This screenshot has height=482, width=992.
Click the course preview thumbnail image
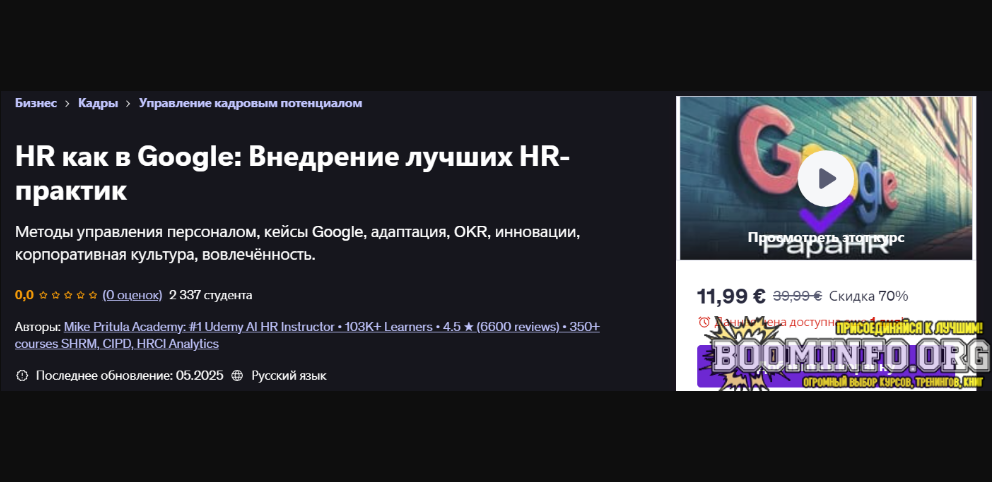(x=826, y=178)
